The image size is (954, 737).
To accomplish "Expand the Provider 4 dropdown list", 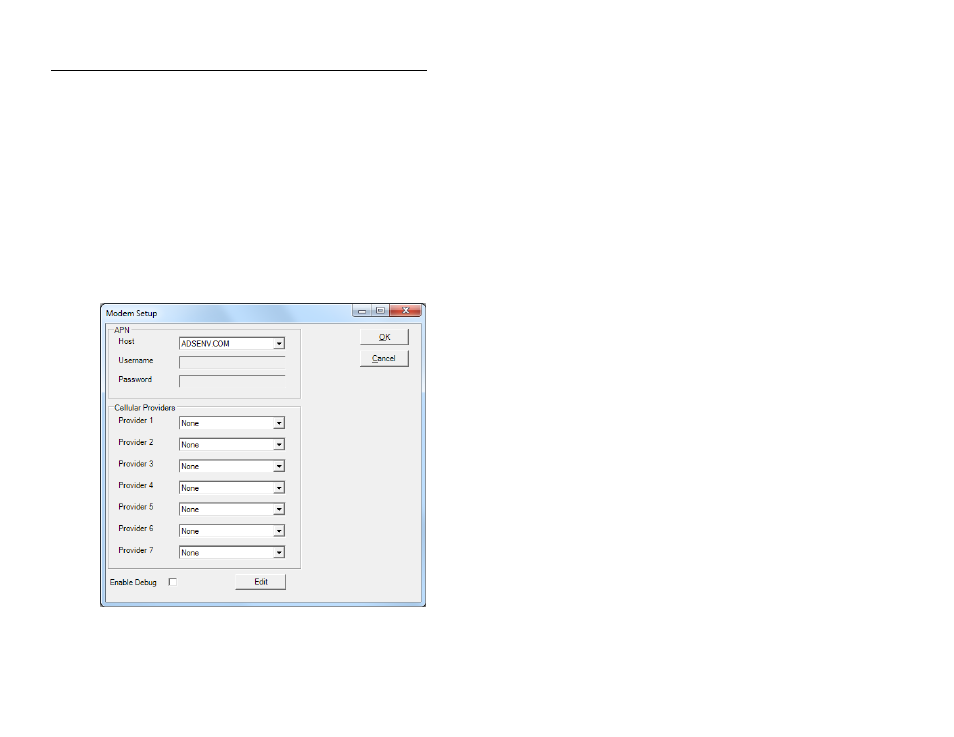I will click(279, 488).
